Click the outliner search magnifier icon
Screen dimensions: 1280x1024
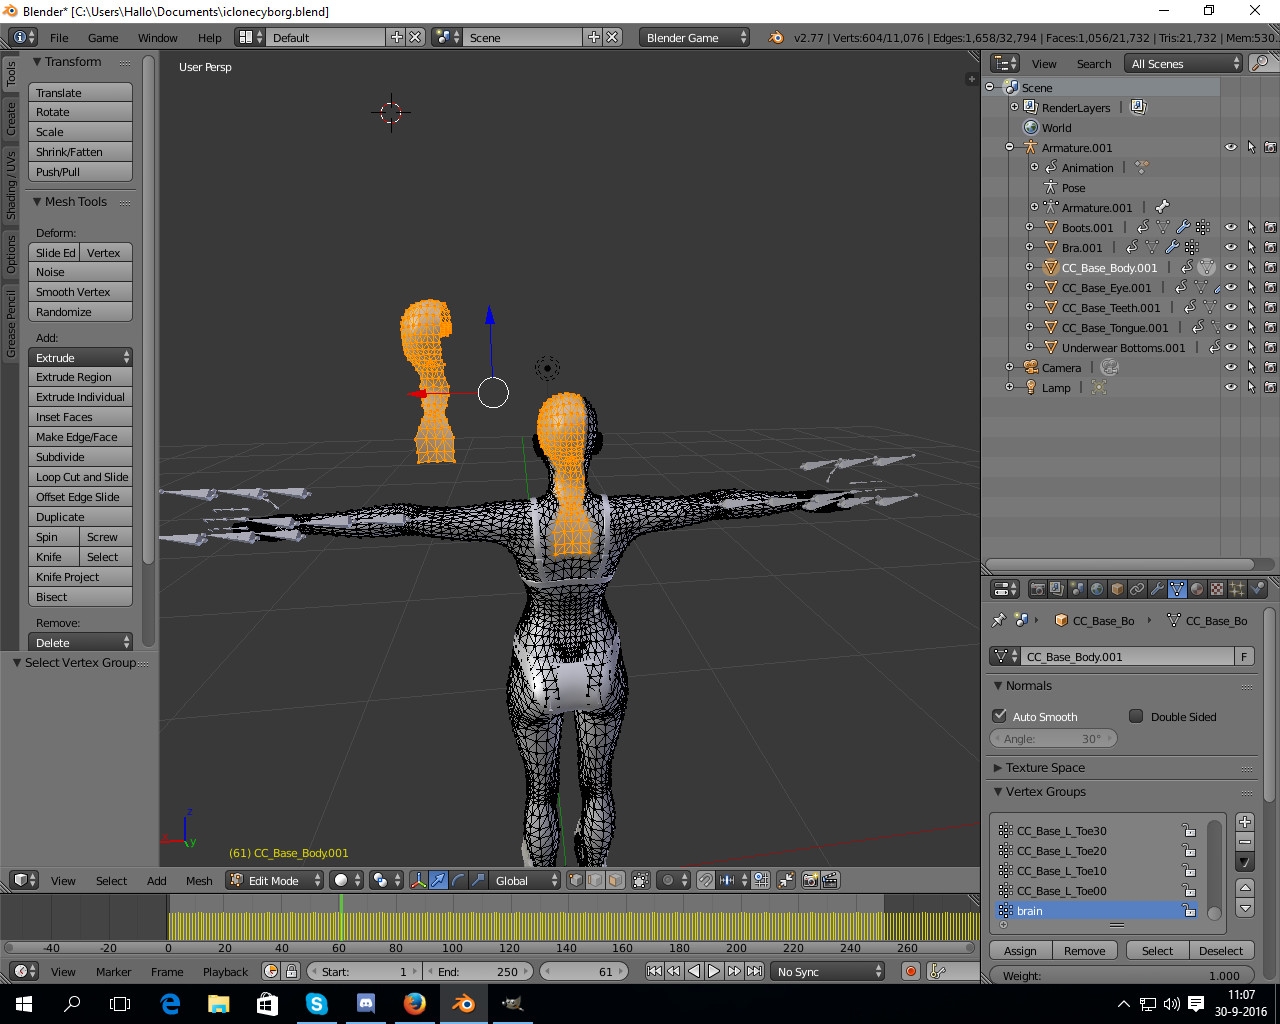1260,63
